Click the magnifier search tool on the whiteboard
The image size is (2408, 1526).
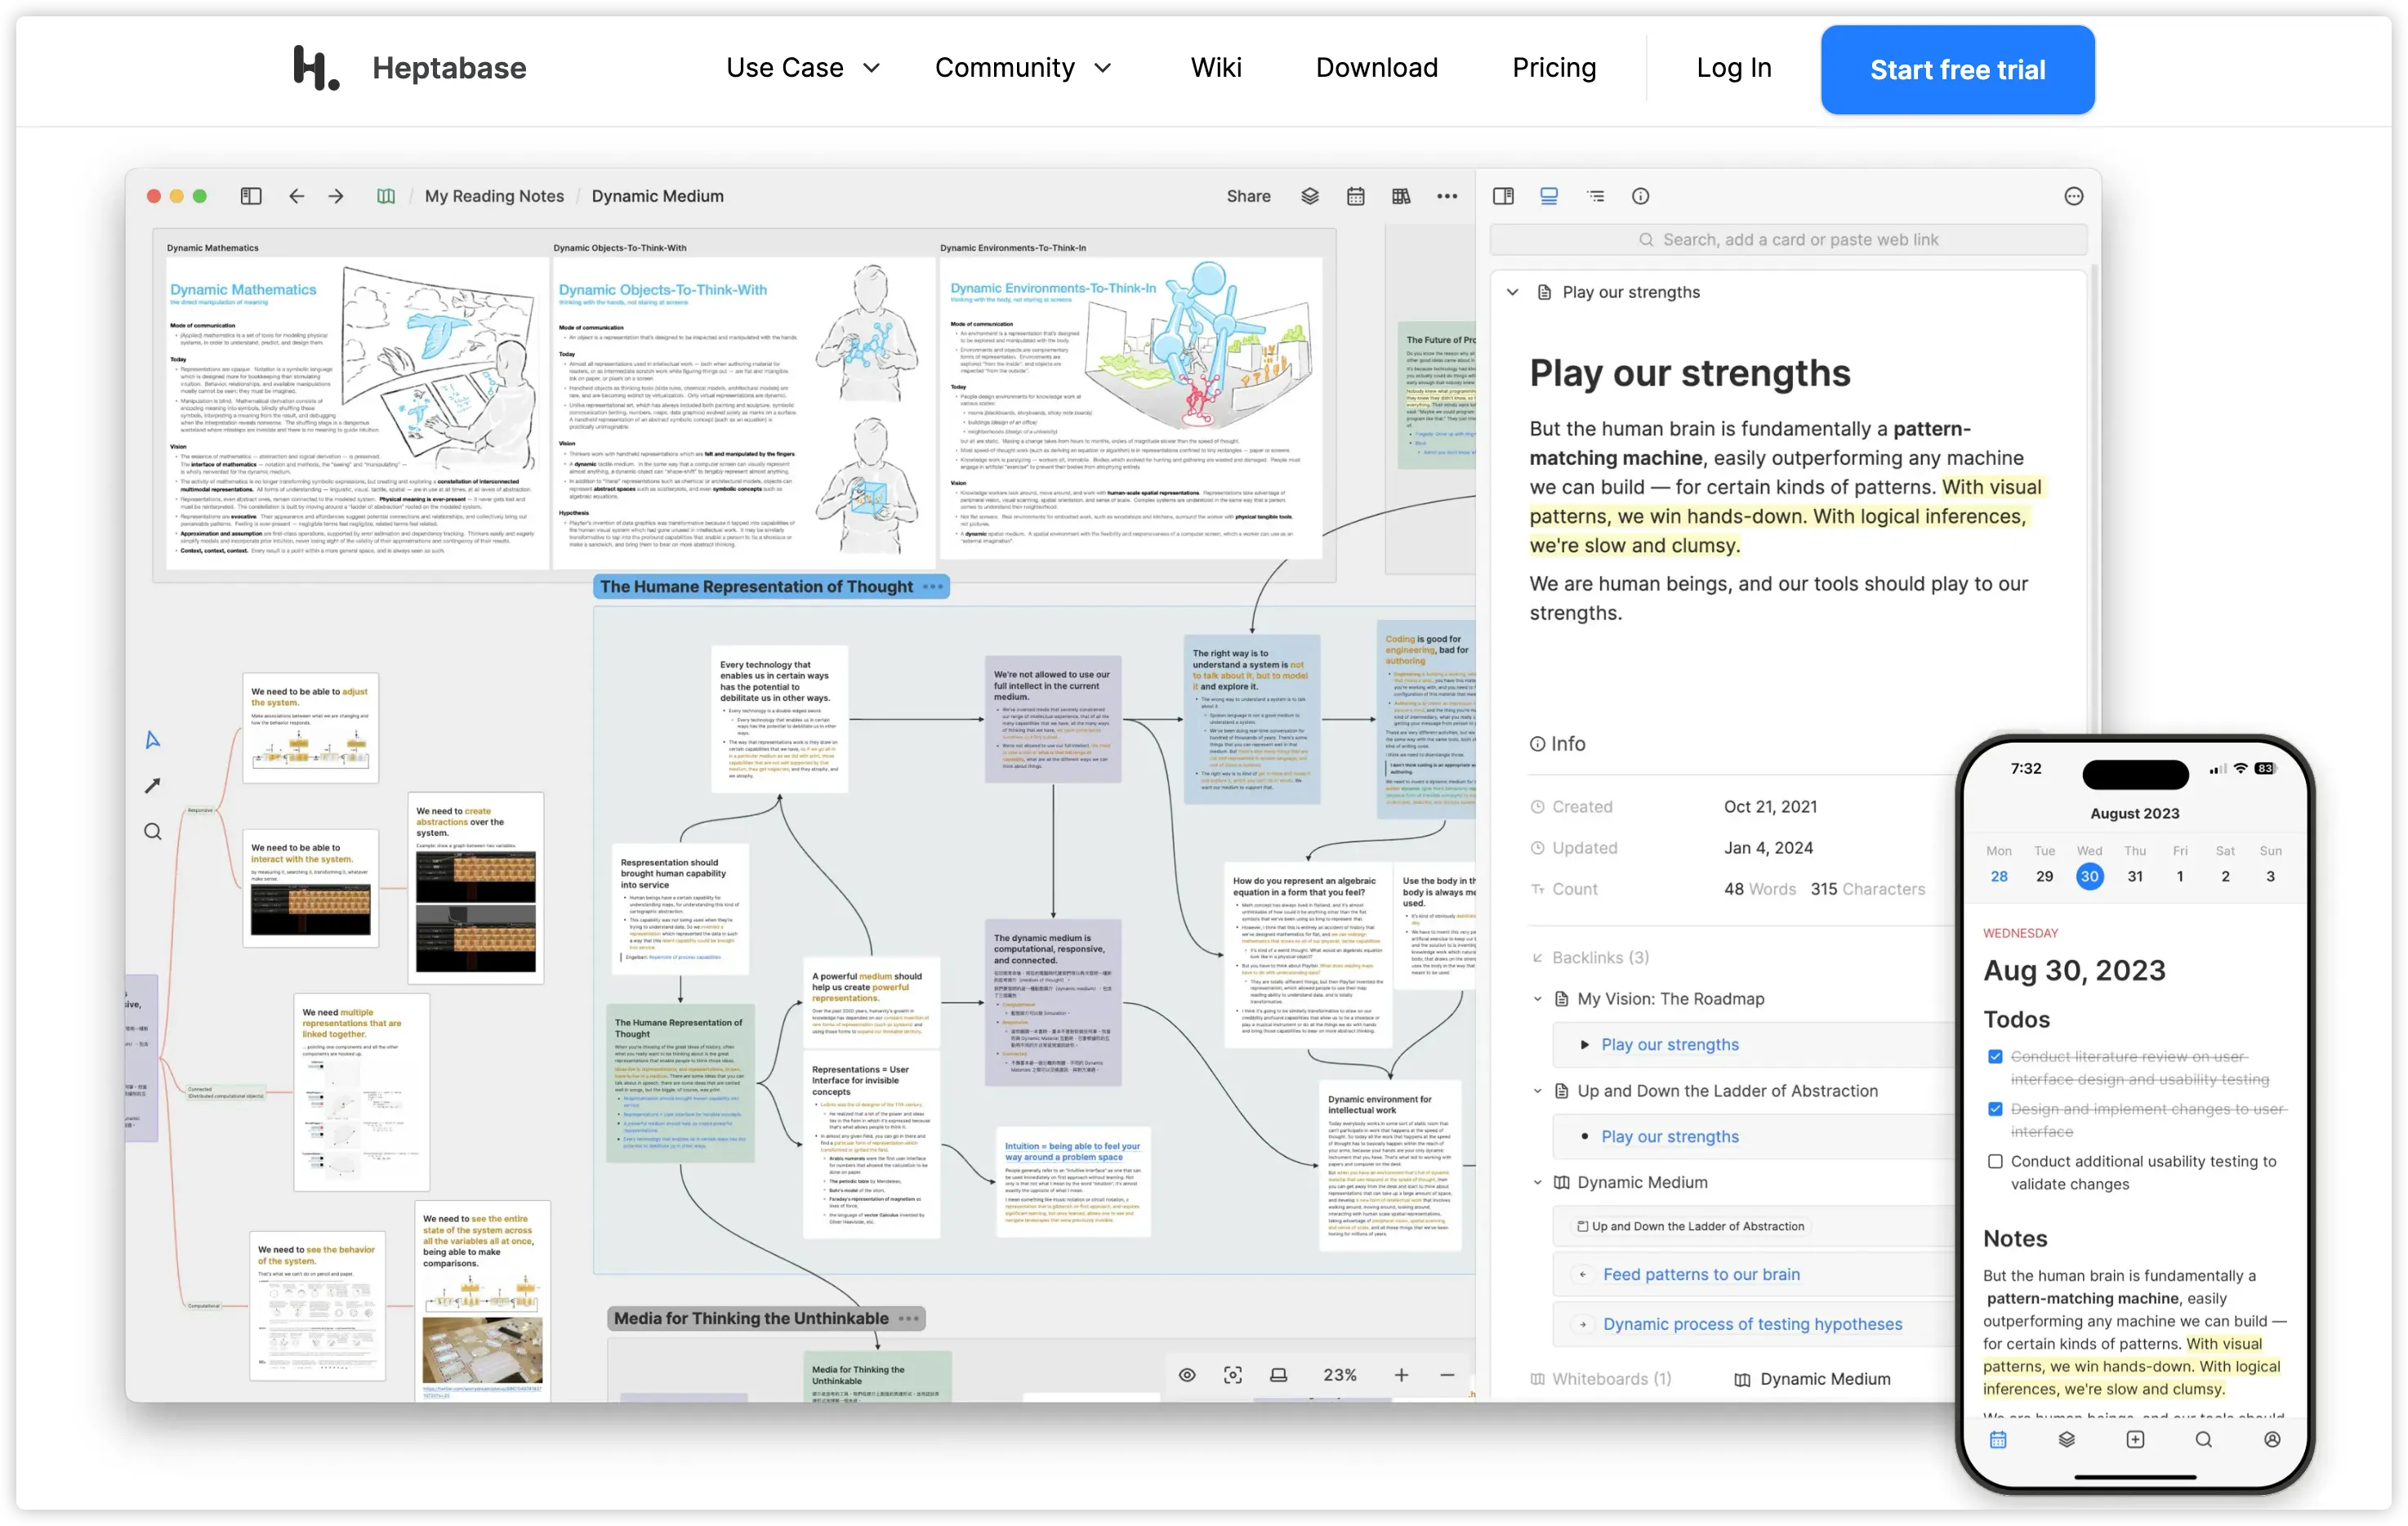[x=152, y=832]
